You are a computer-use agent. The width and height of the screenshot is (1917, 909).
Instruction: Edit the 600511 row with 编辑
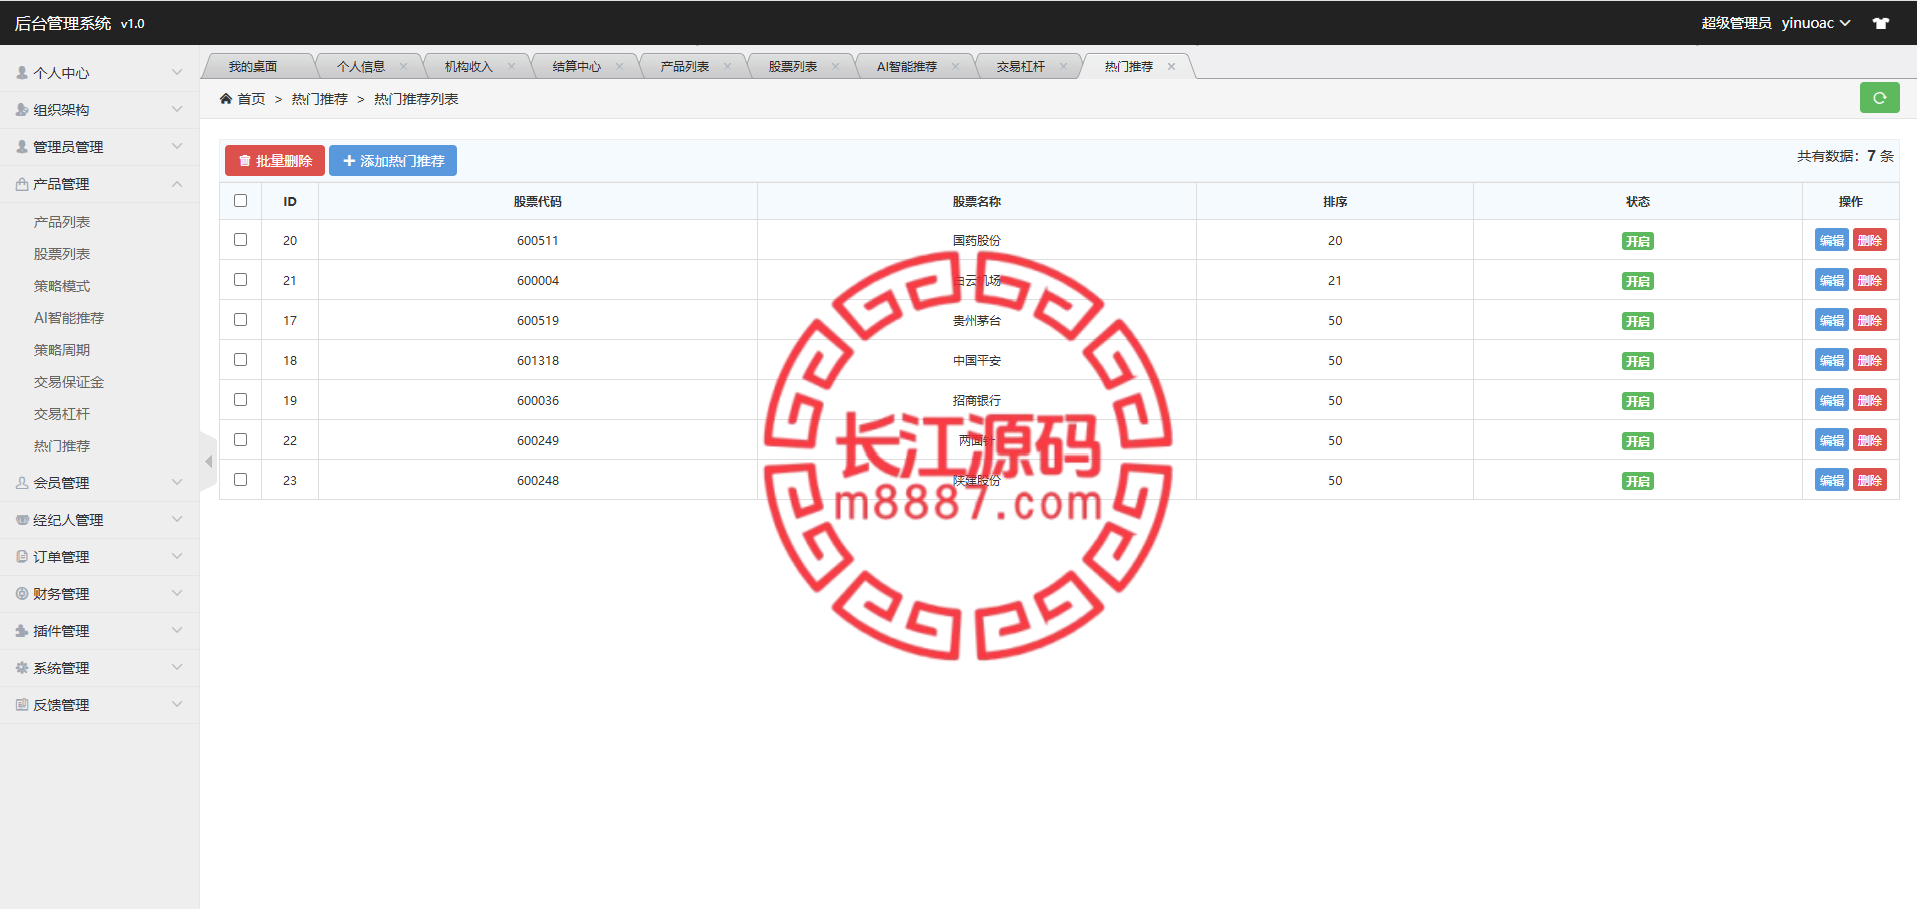[x=1831, y=240]
